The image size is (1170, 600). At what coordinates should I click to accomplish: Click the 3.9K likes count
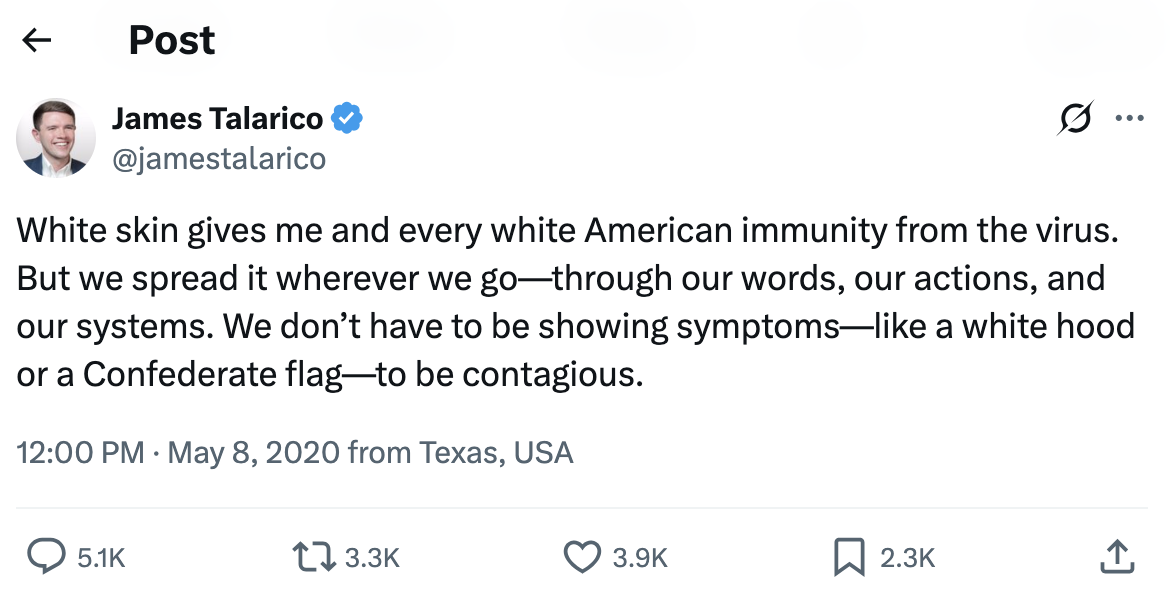[639, 558]
